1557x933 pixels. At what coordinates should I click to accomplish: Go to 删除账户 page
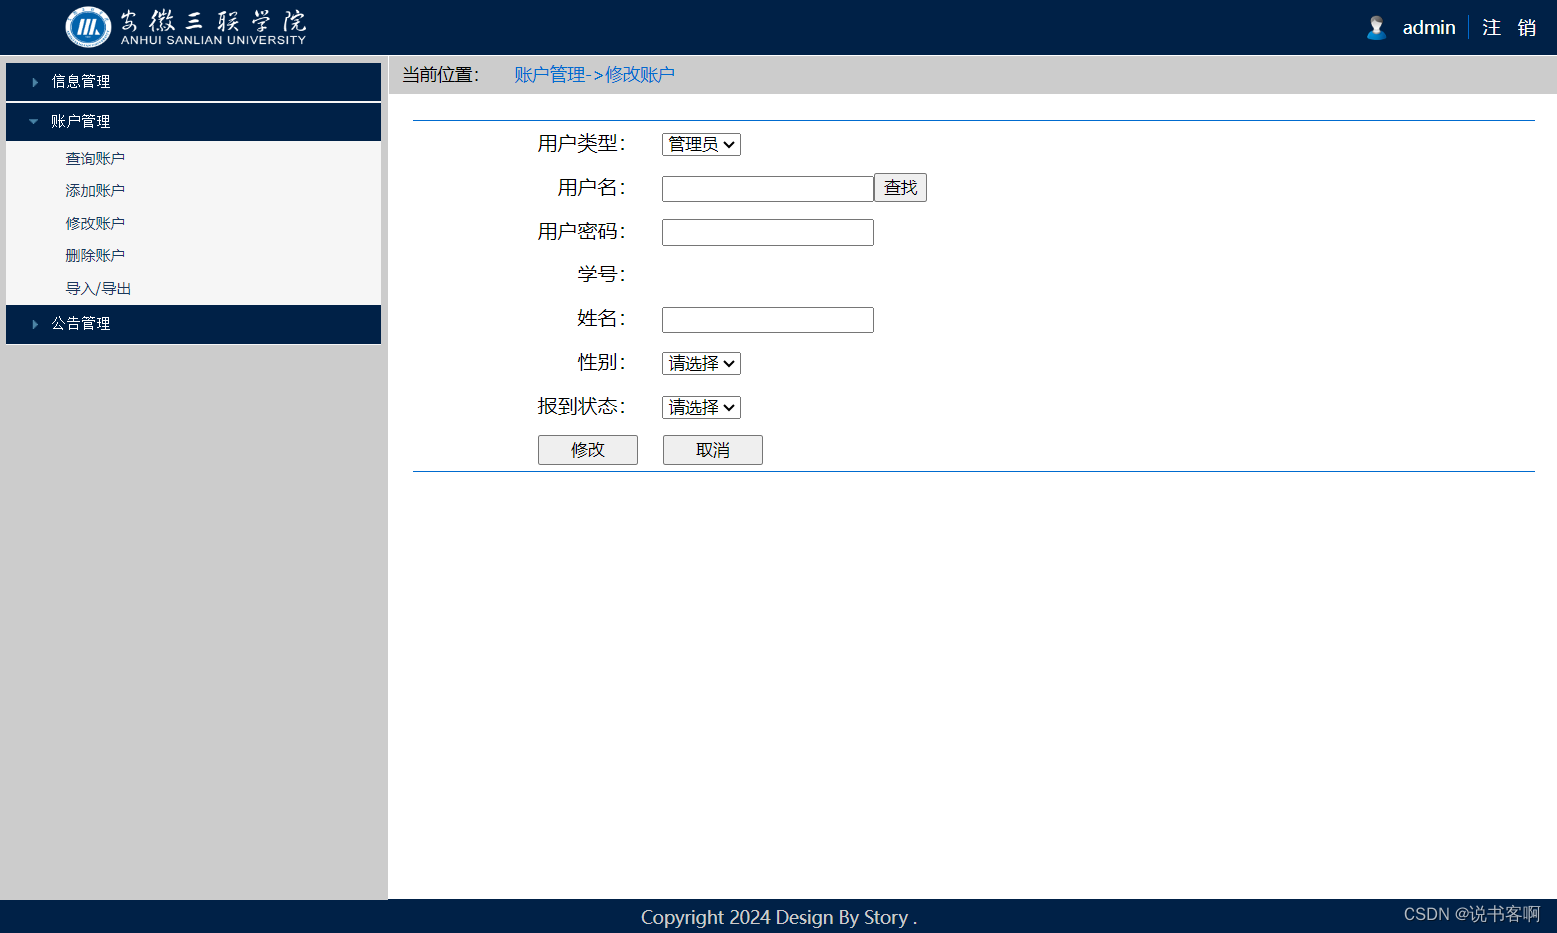[x=95, y=255]
